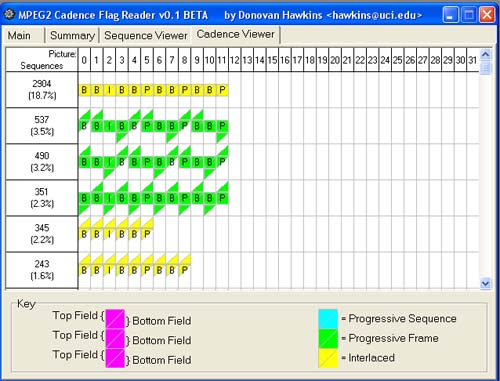Click the last P frame in 2904 row
Screen dimensions: 500x381
(x=222, y=90)
